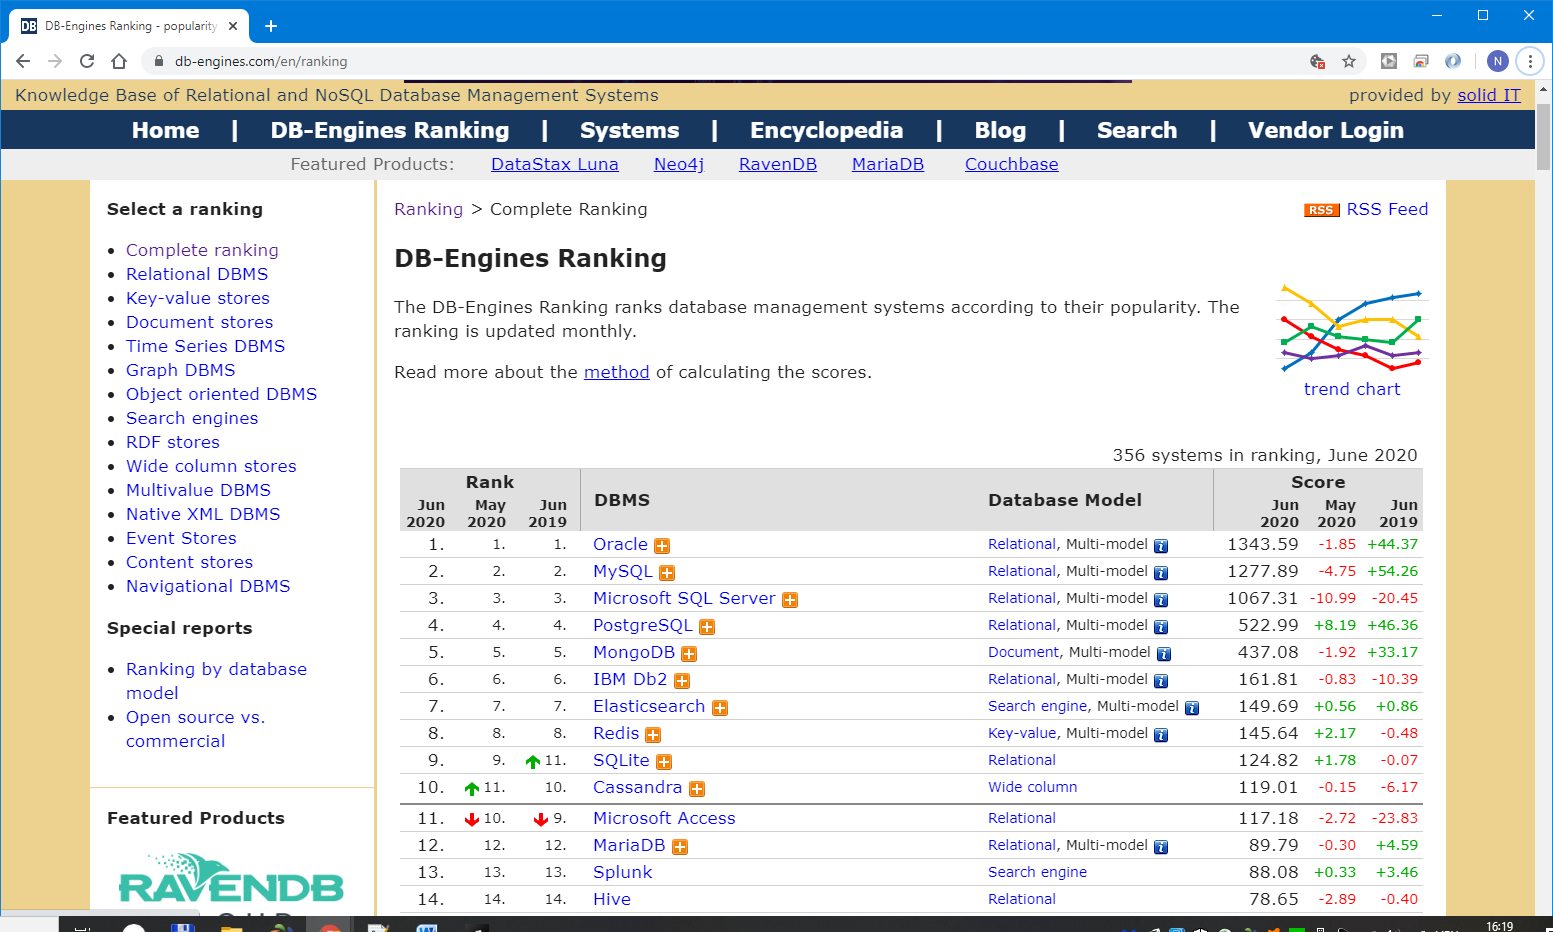This screenshot has height=932, width=1553.
Task: Open Couchbase featured product link
Action: point(1012,164)
